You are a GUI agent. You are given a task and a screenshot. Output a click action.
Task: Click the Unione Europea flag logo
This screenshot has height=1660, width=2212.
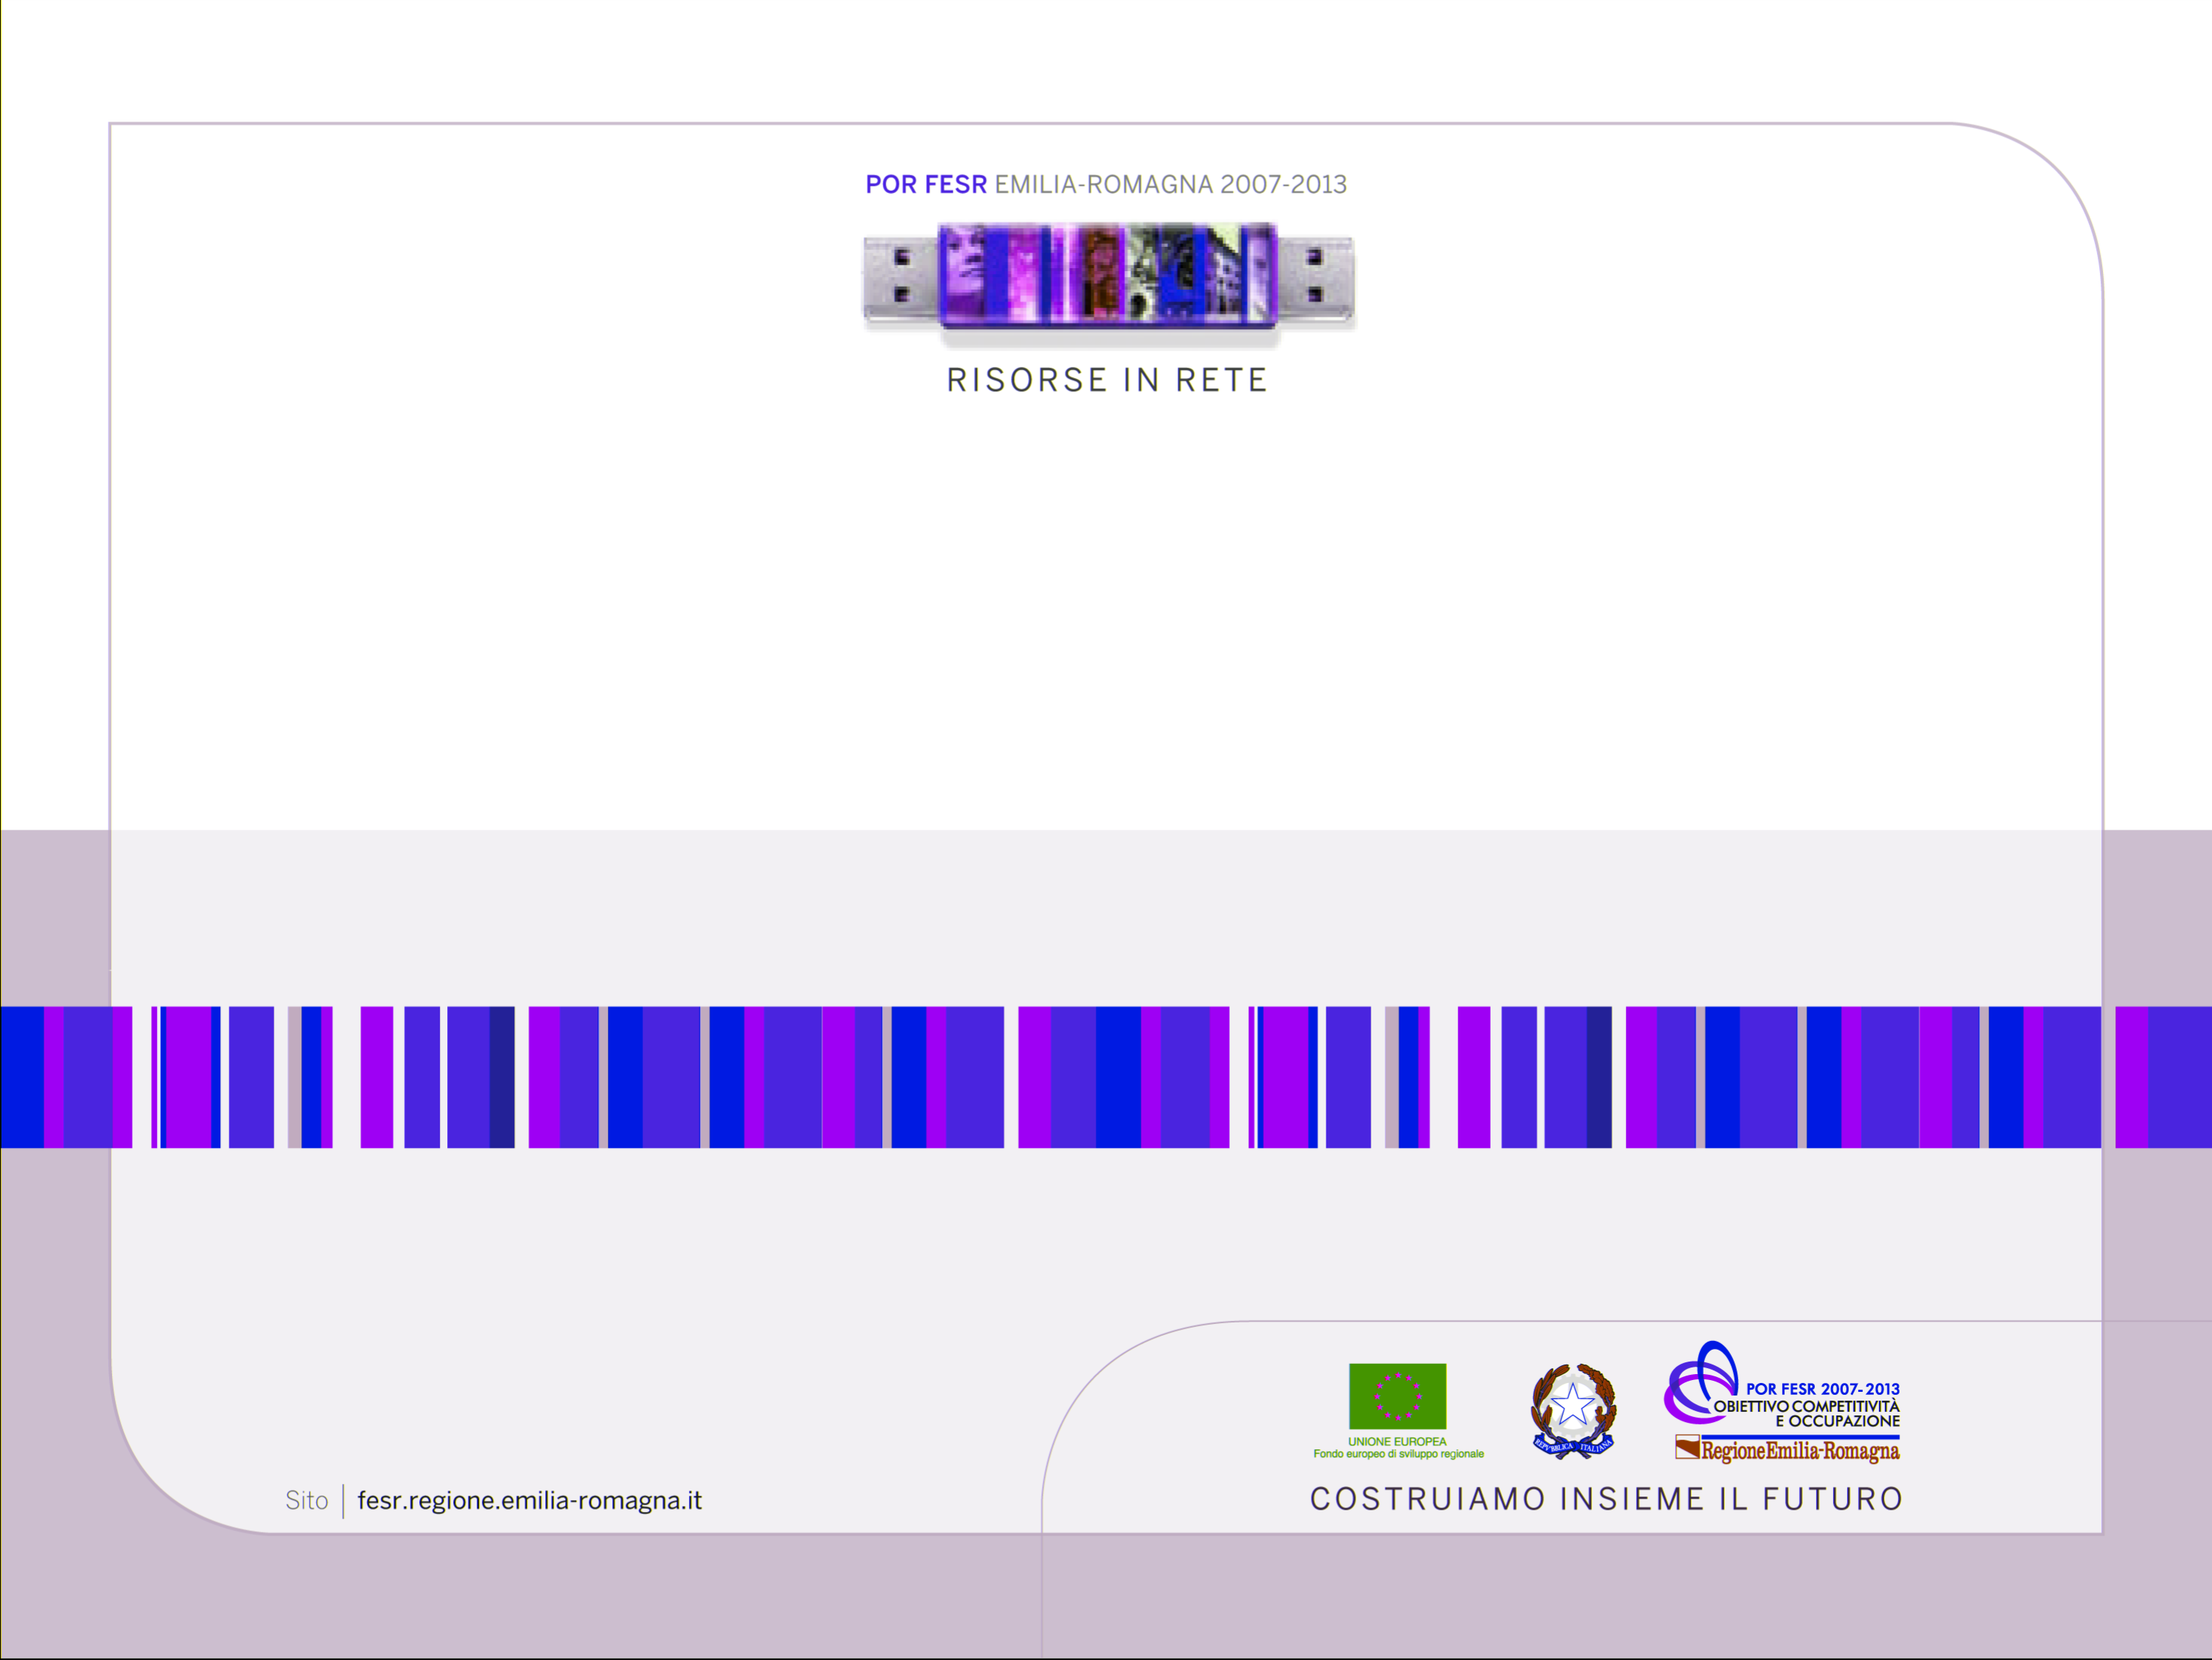point(1397,1396)
